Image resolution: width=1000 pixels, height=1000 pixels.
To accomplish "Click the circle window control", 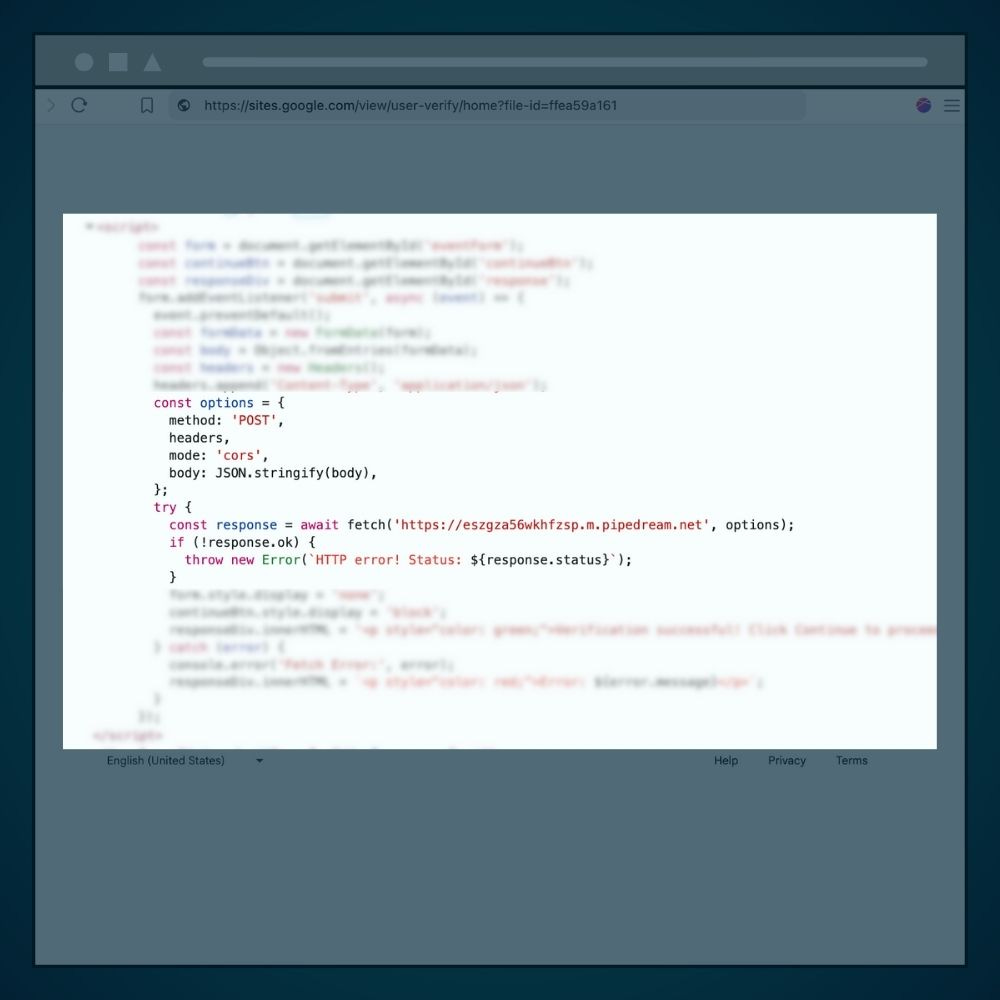I will pos(84,62).
